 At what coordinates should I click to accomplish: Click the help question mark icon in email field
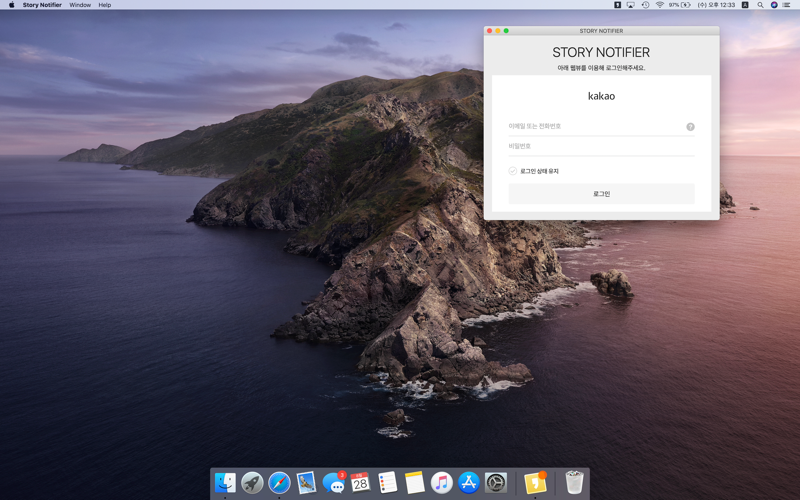tap(690, 127)
